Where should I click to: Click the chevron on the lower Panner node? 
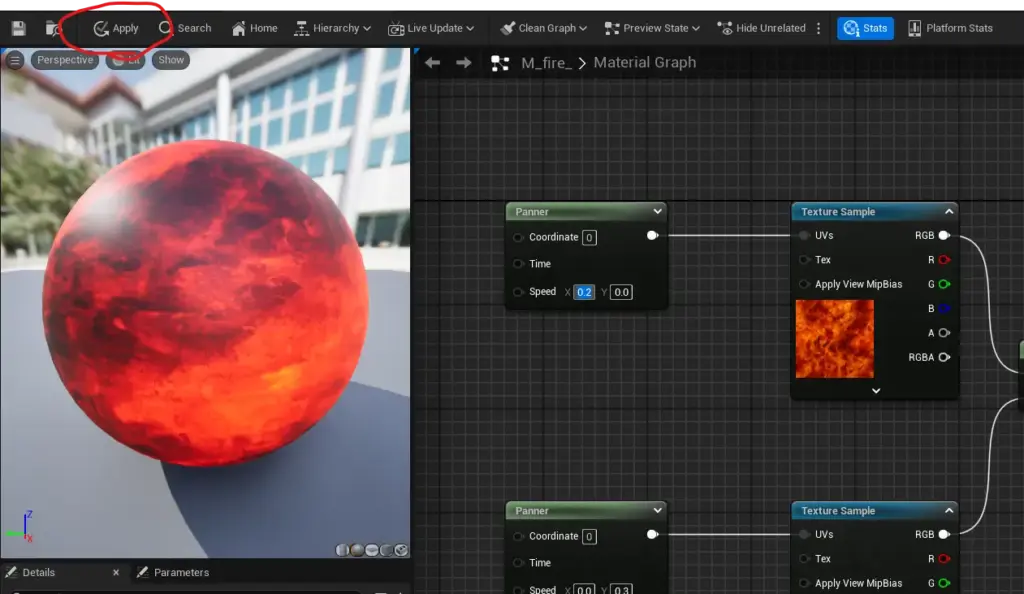(658, 510)
